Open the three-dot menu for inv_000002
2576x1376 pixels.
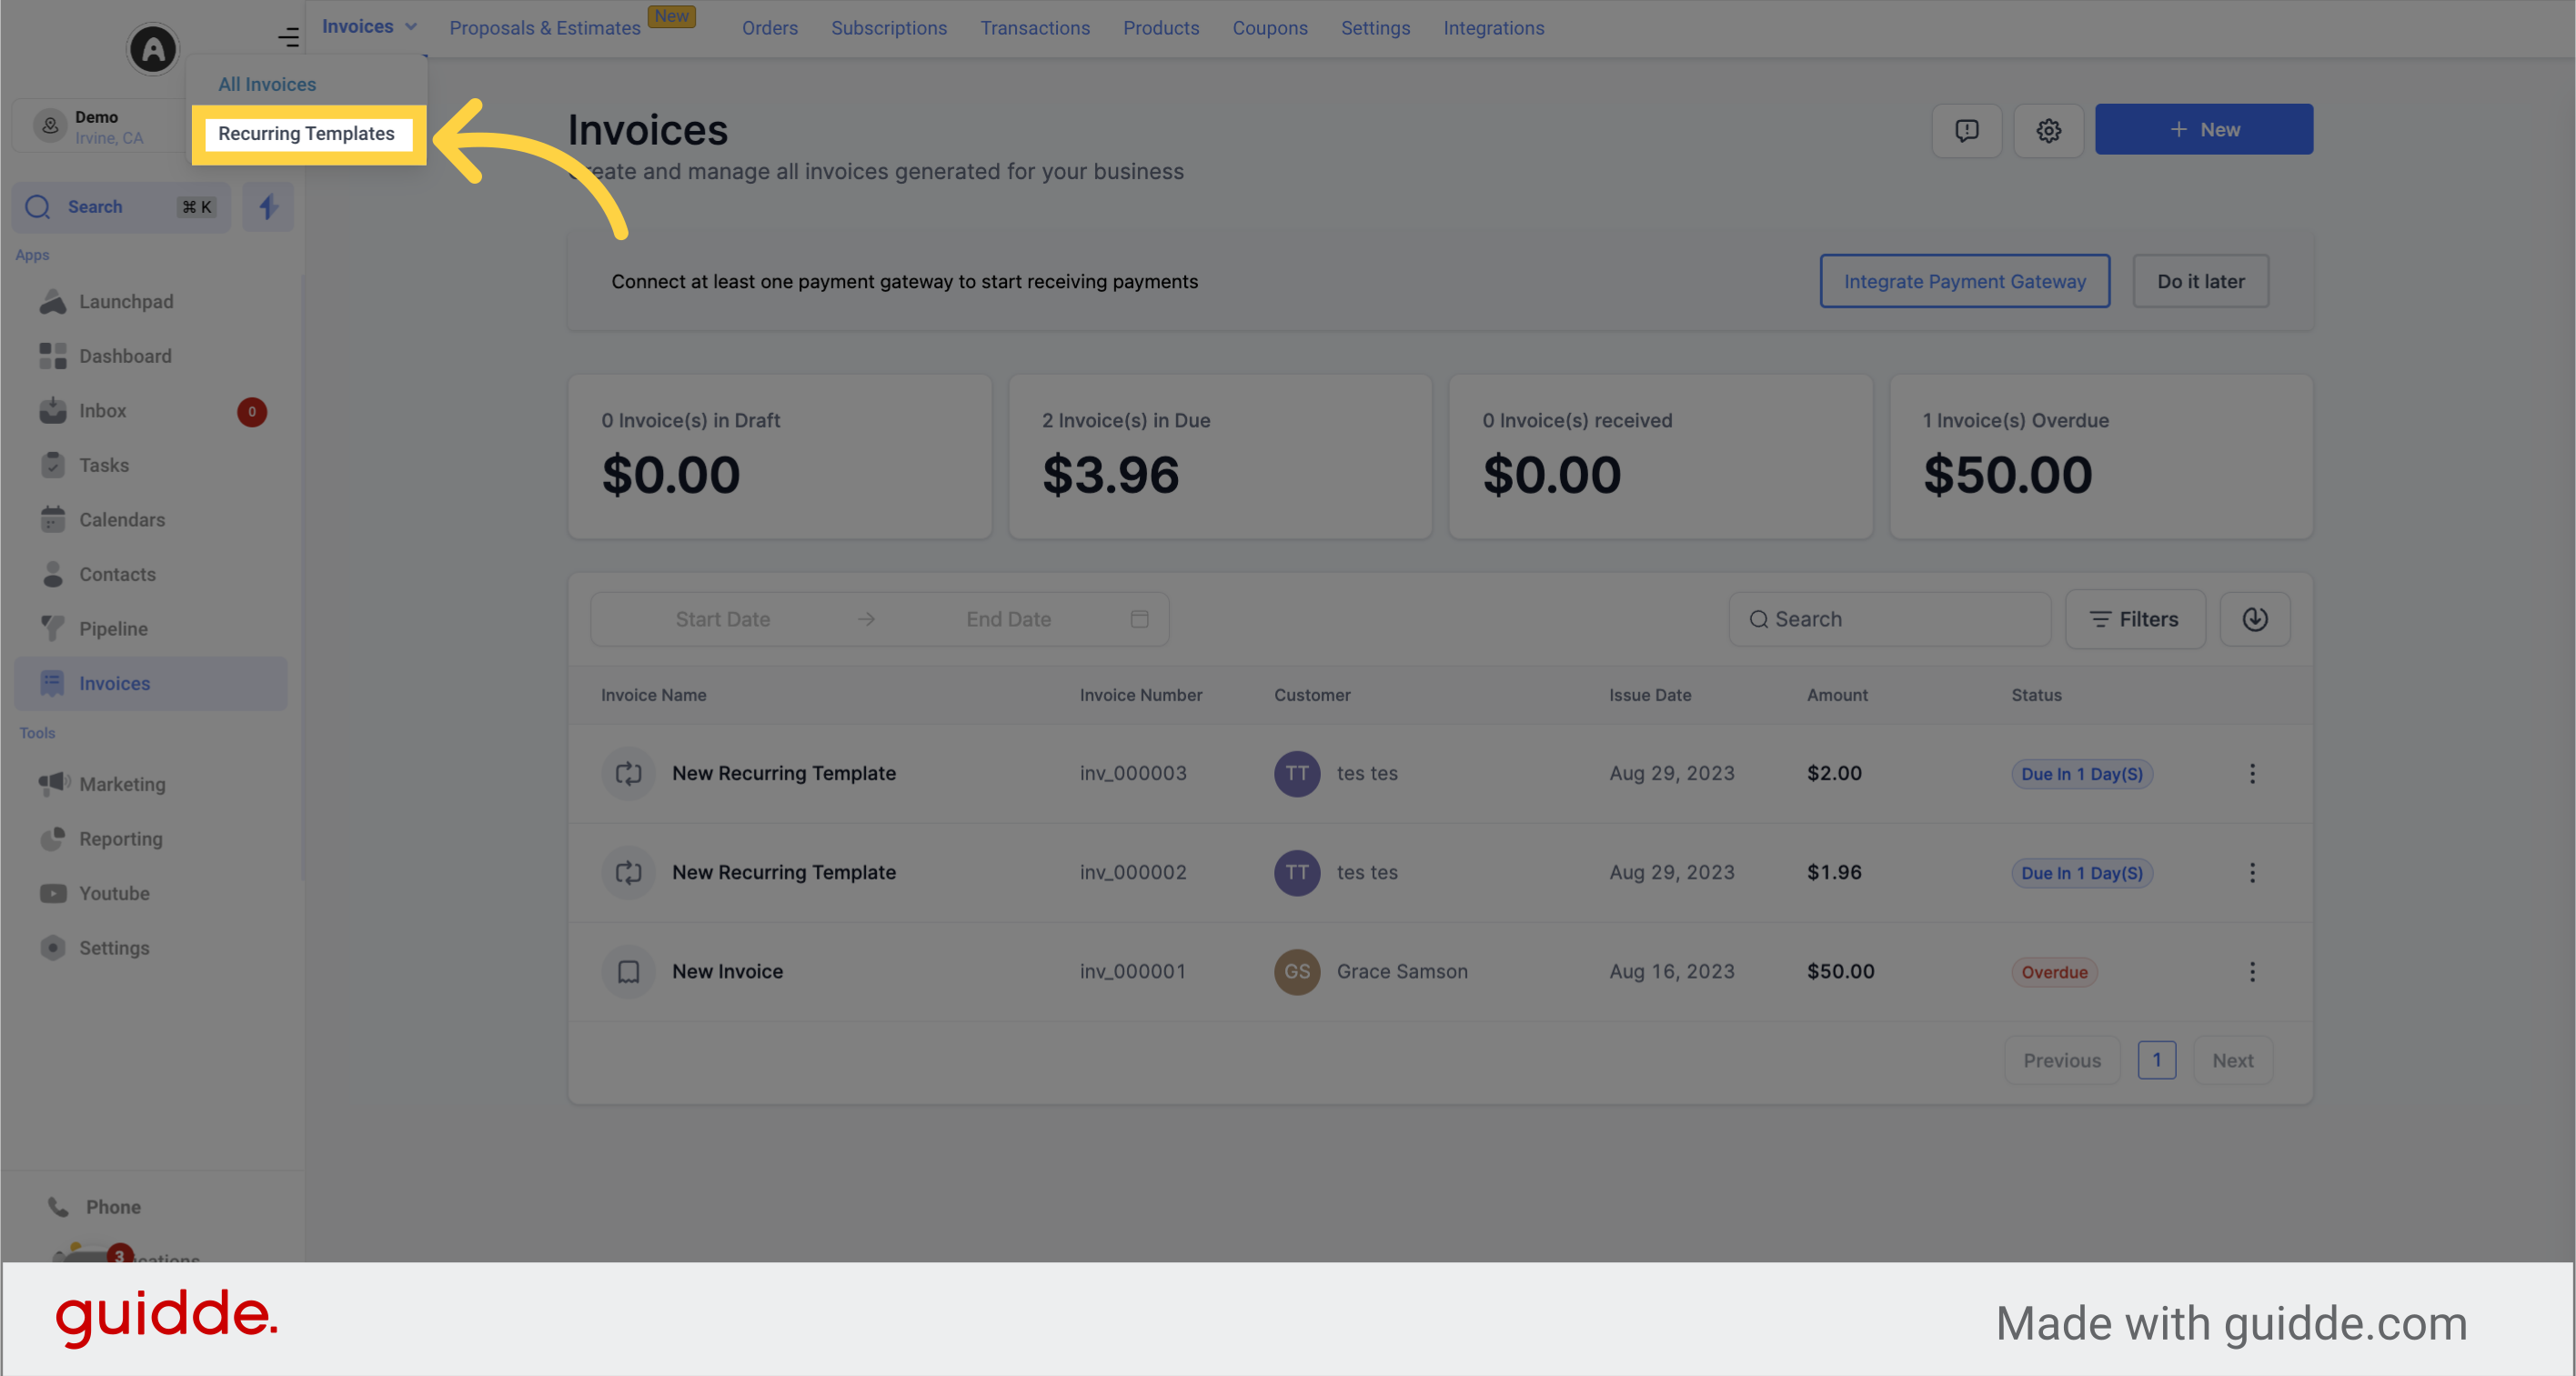pyautogui.click(x=2252, y=872)
